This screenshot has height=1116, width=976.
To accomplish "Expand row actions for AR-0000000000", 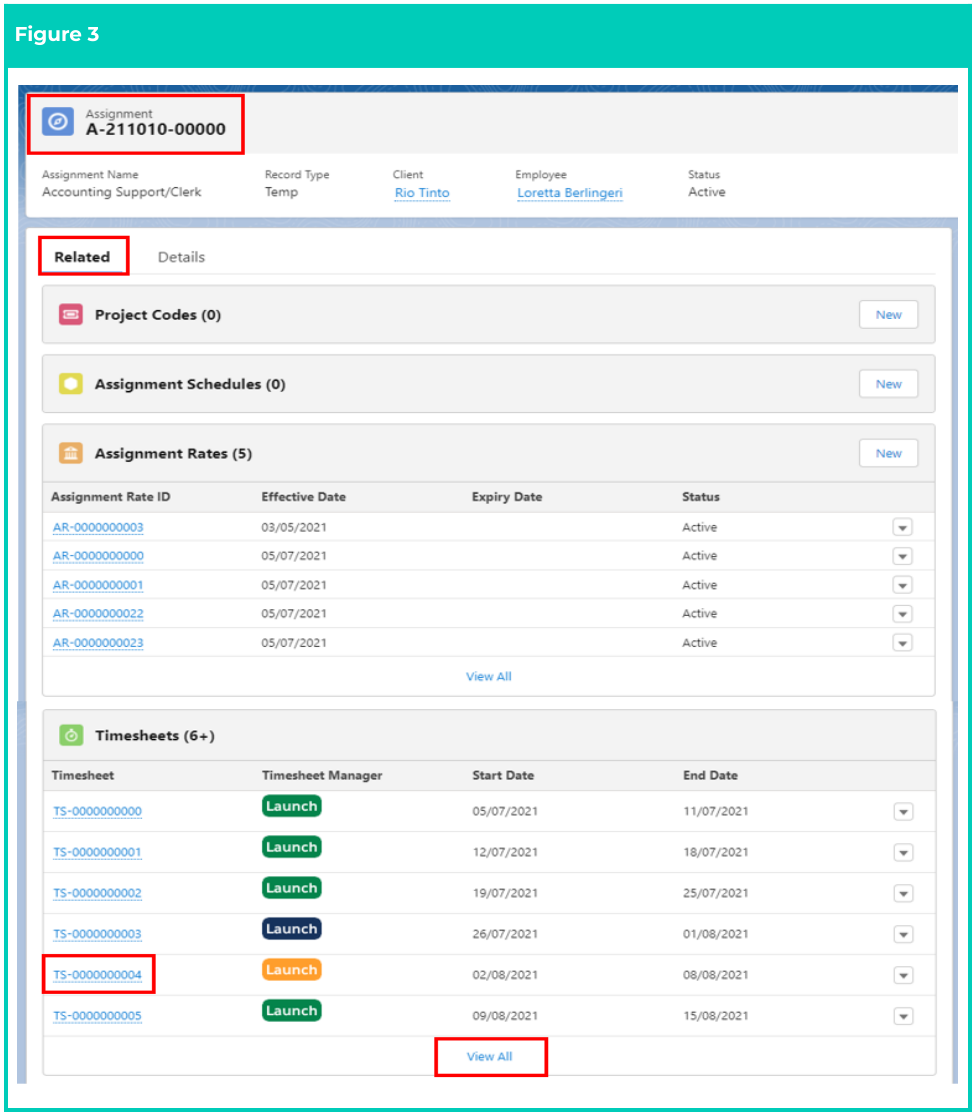I will point(903,556).
